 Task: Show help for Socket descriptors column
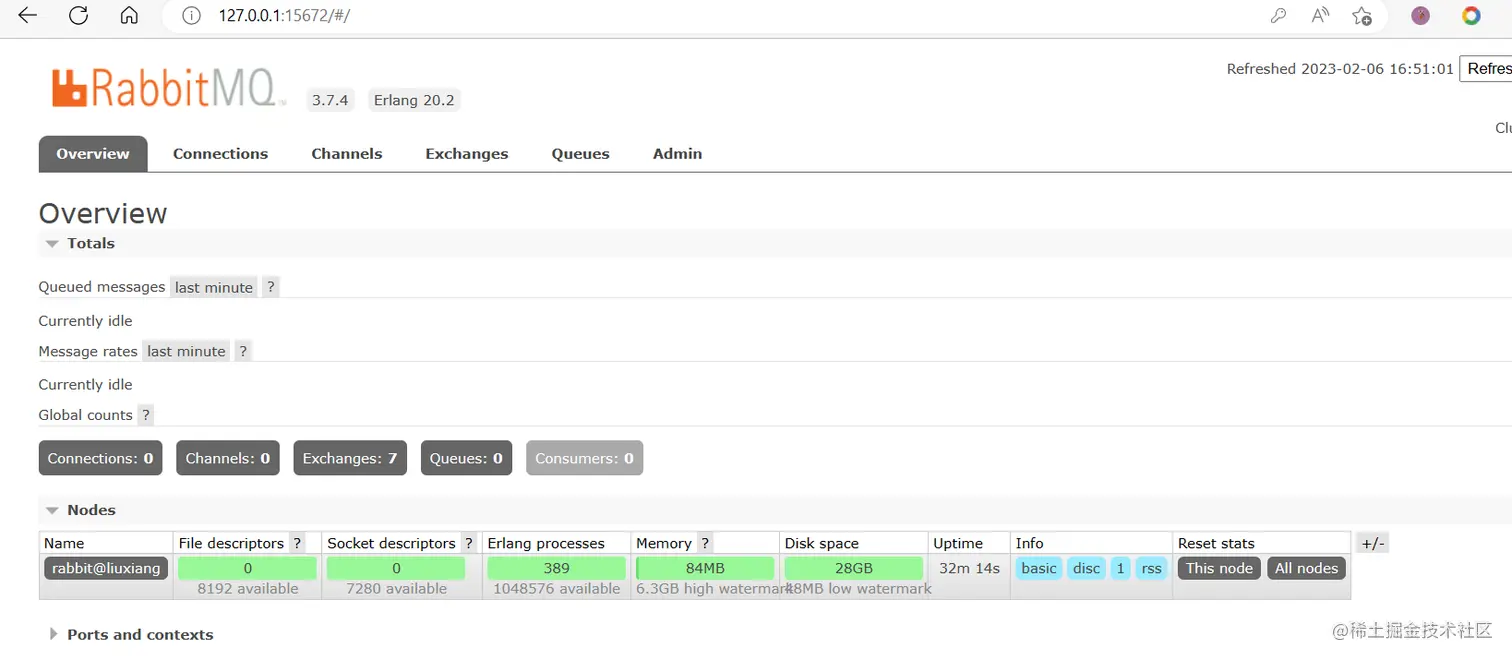click(x=468, y=543)
